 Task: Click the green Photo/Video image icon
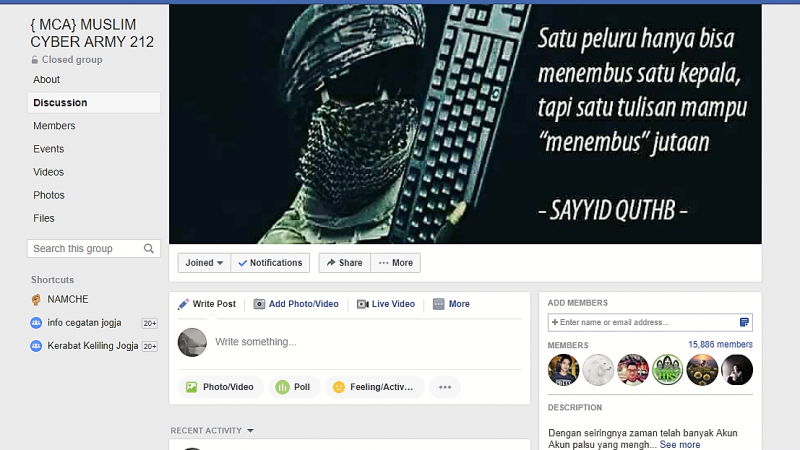(191, 387)
